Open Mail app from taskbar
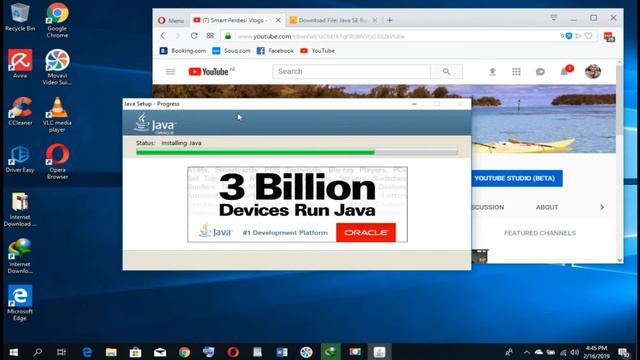Screen dimensions: 640x360 tap(160, 352)
